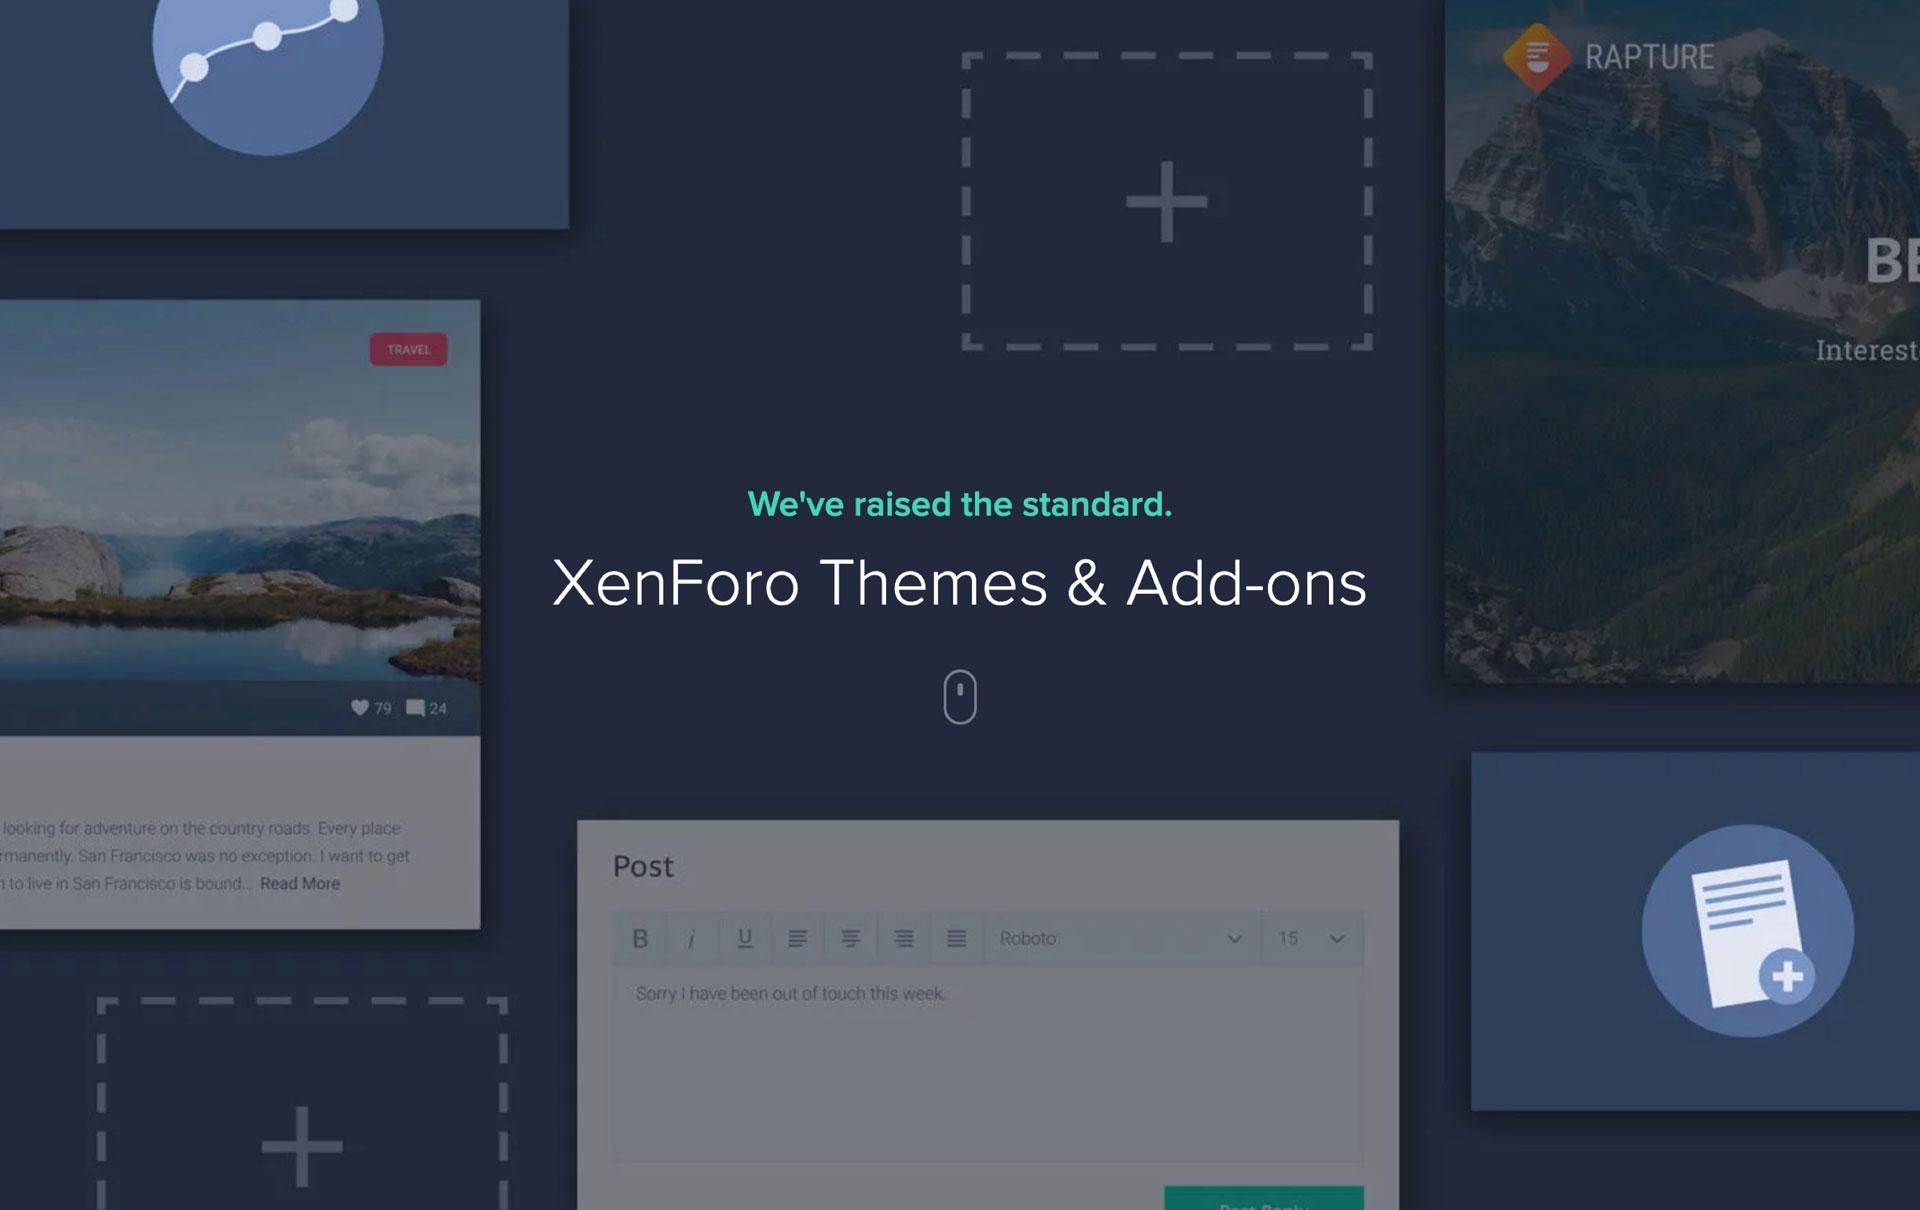Screen dimensions: 1920x1210
Task: Click the green Post Reply button
Action: [1263, 1199]
